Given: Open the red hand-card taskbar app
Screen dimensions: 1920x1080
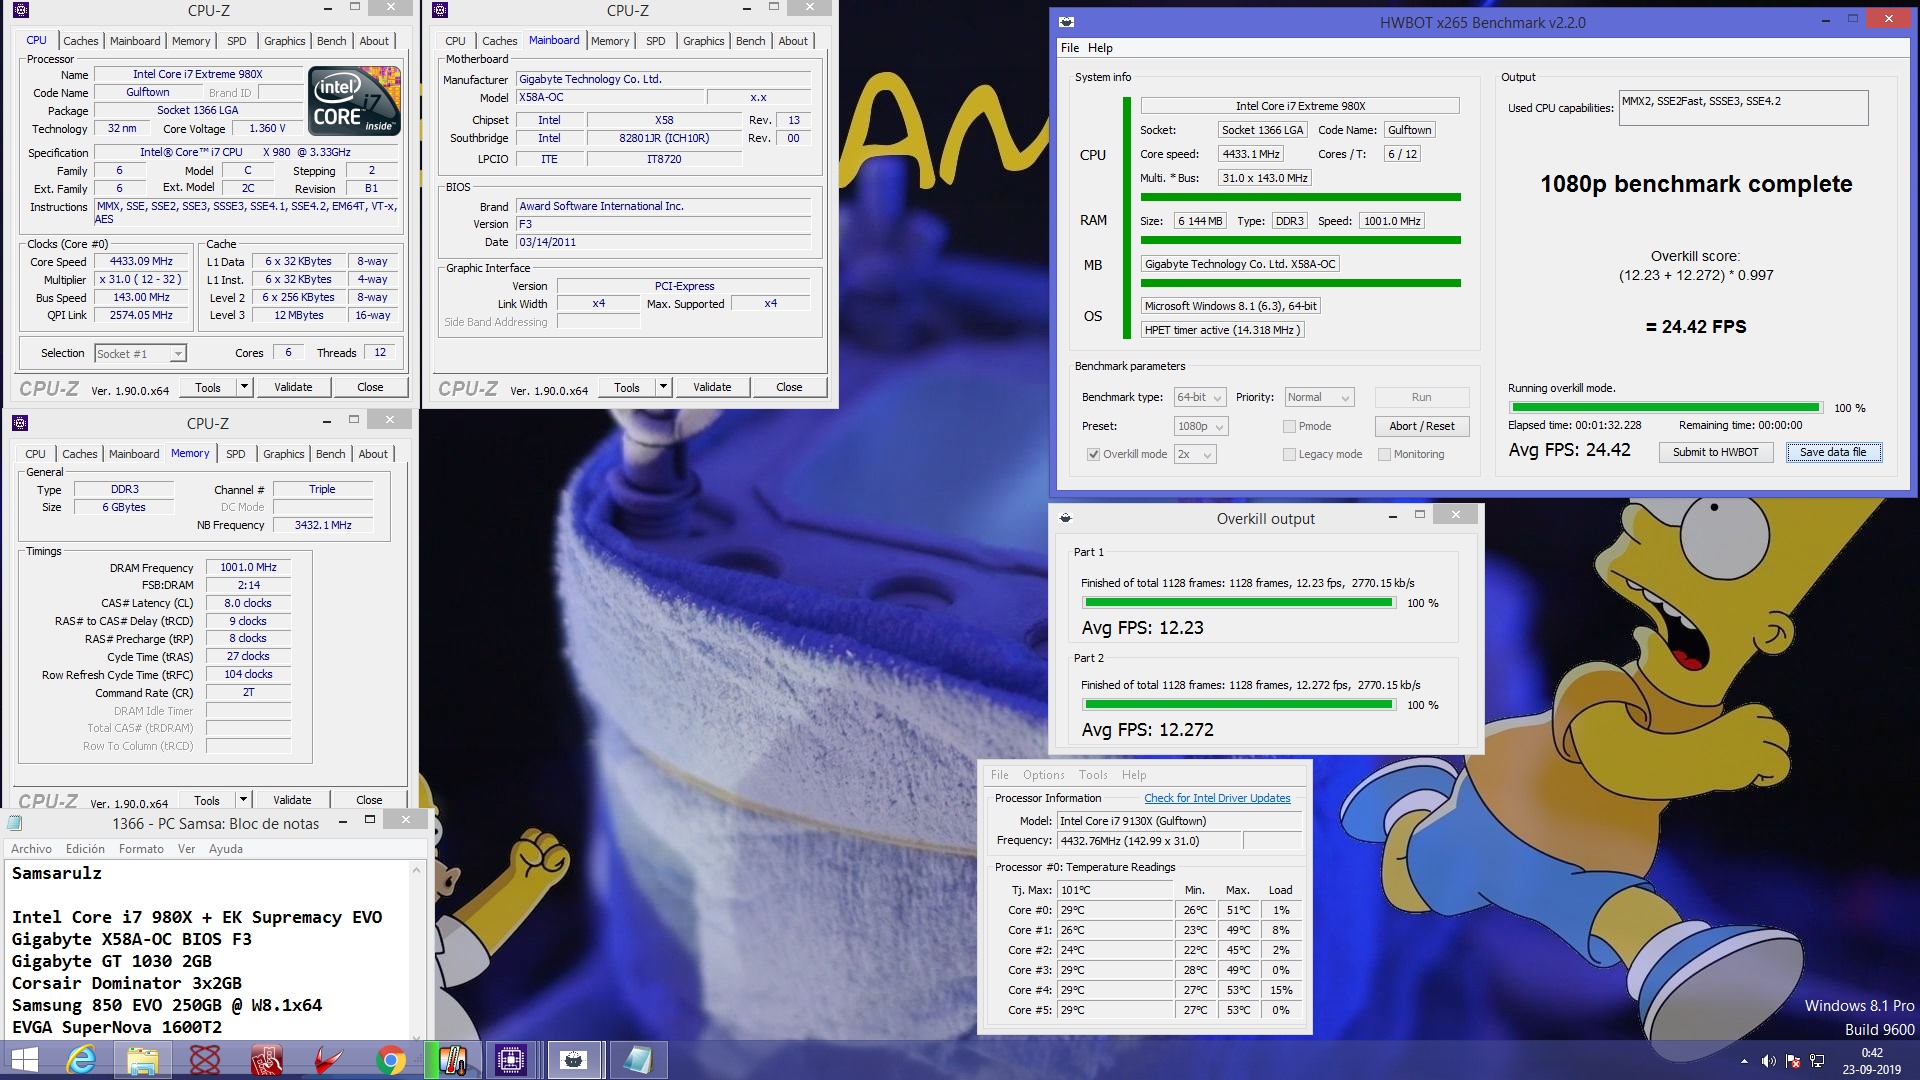Looking at the screenshot, I should (x=266, y=1060).
